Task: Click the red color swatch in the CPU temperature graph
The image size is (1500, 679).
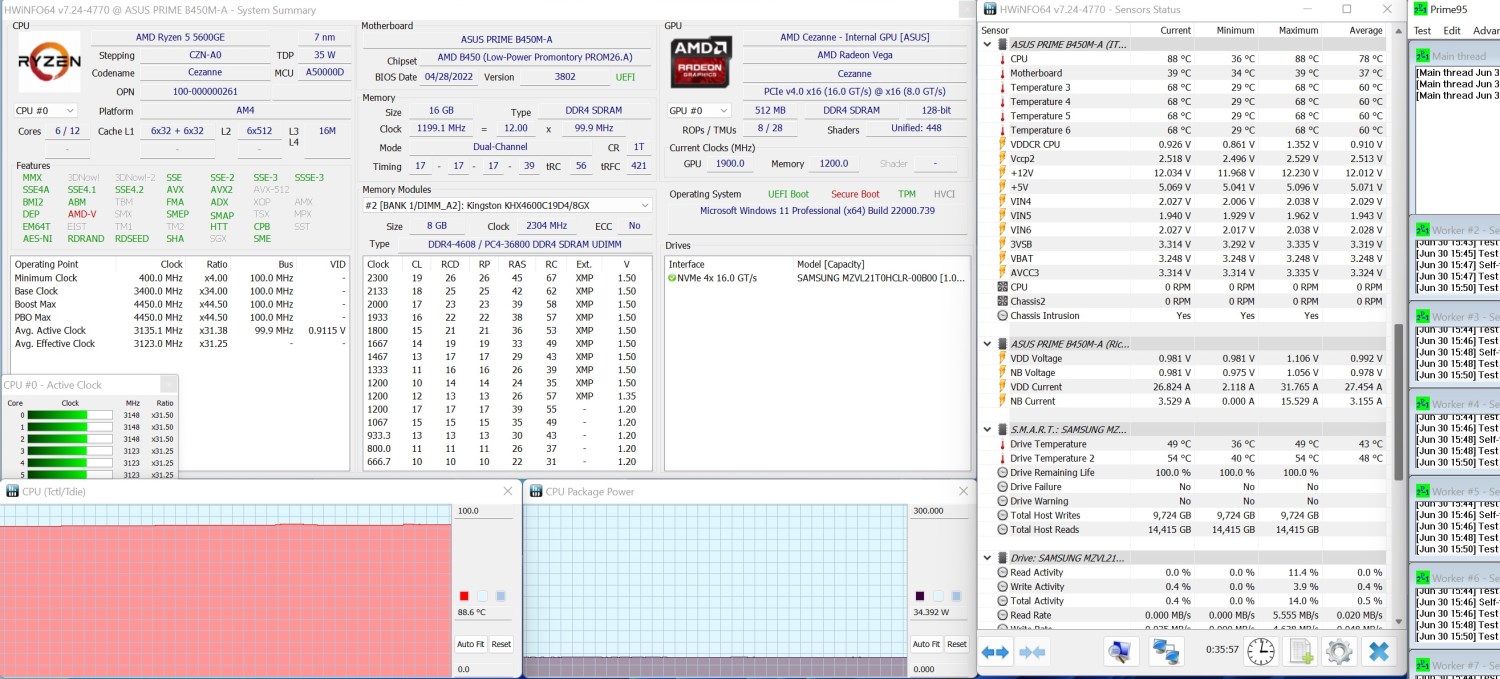Action: 464,596
